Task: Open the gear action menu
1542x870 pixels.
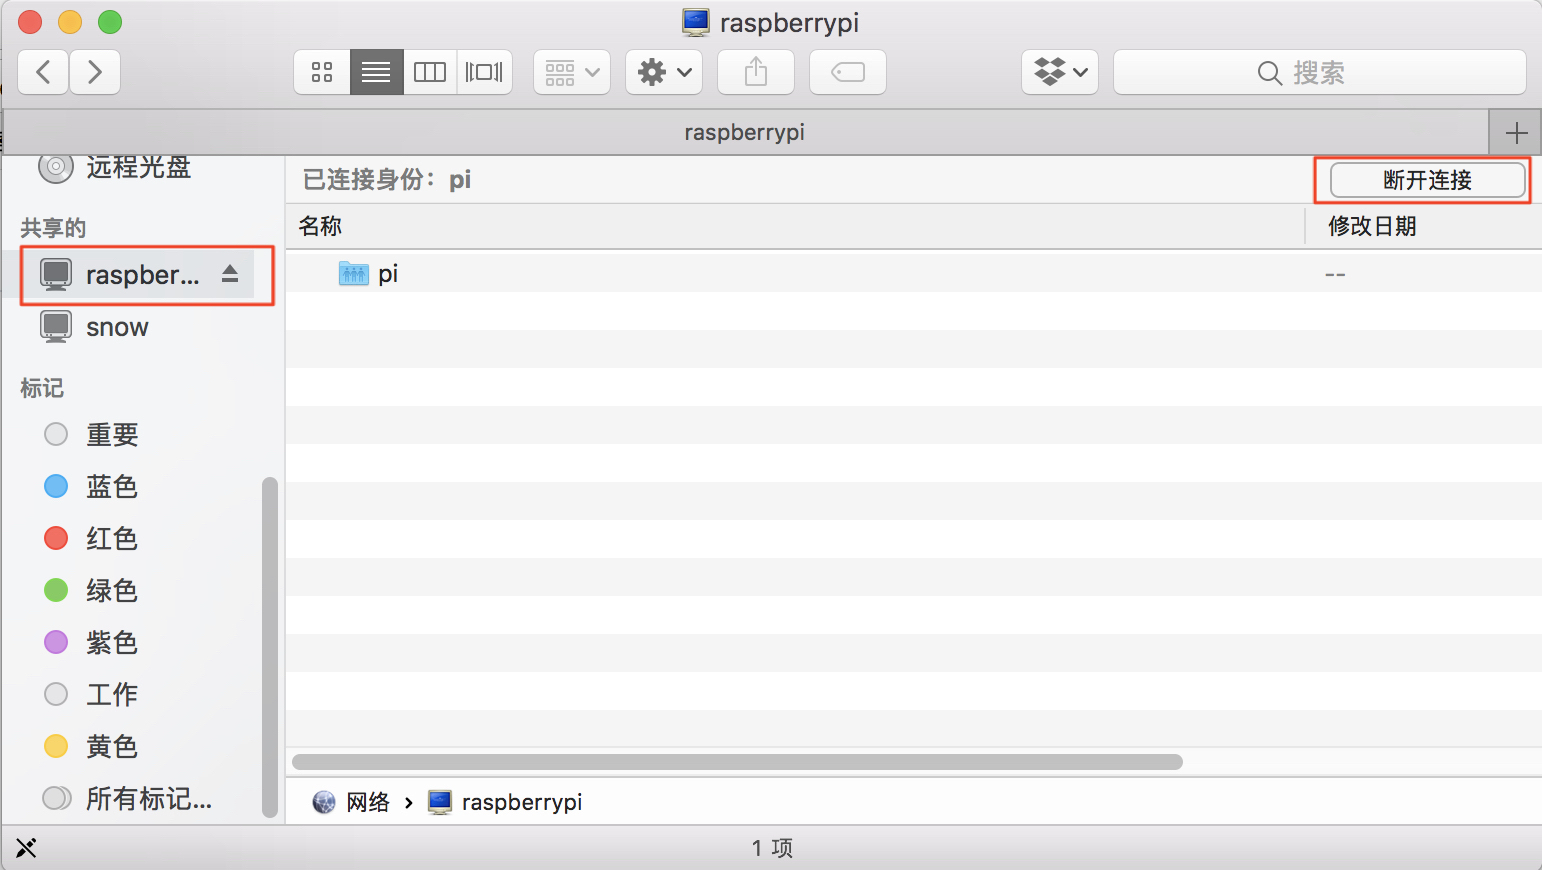Action: pos(664,72)
